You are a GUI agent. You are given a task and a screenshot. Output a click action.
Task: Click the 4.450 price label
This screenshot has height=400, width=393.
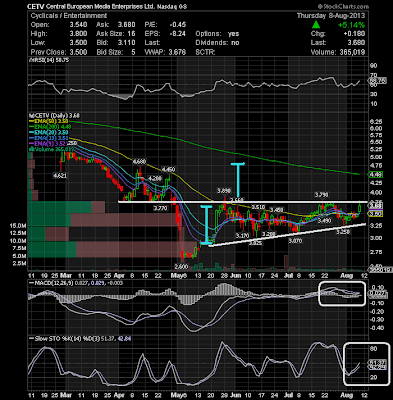click(168, 169)
